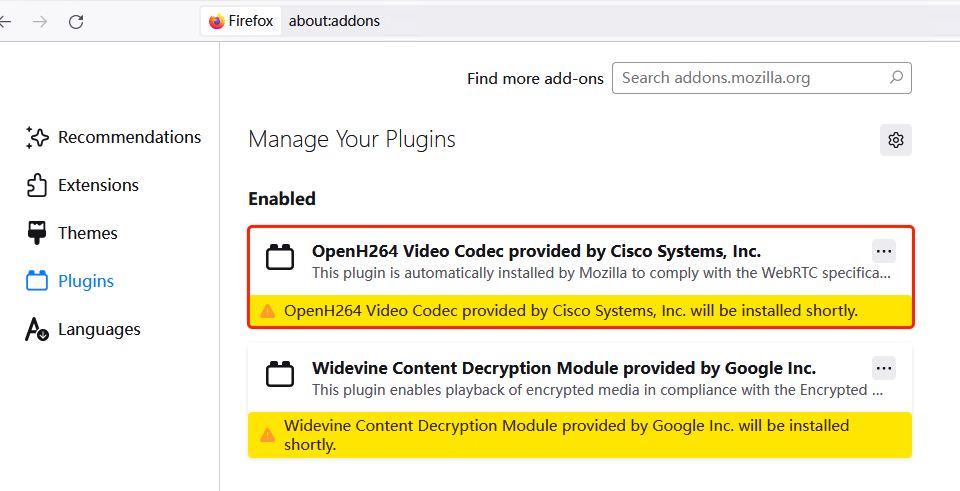
Task: Click the Recommendations sparkle icon
Action: click(37, 138)
